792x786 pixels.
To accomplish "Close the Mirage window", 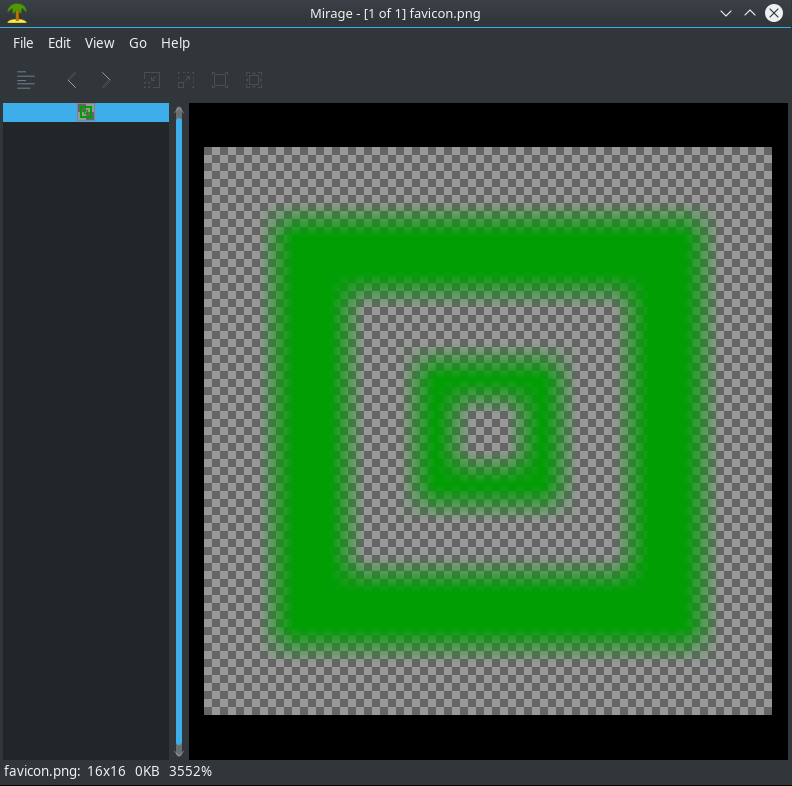I will tap(774, 13).
